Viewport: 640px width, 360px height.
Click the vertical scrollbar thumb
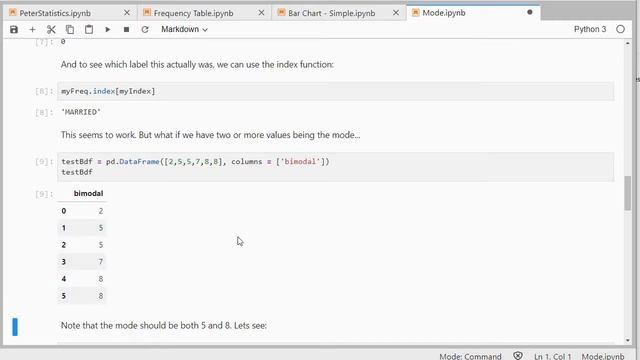coord(627,193)
